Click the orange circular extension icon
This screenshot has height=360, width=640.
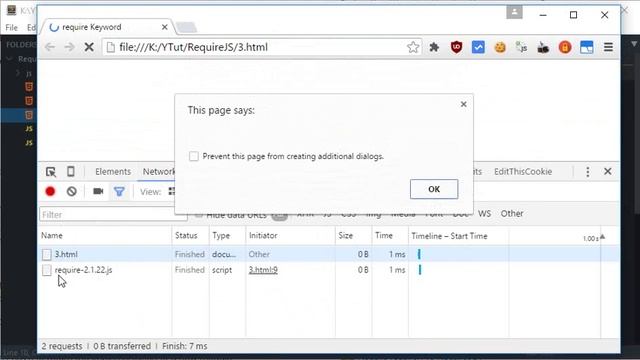click(x=565, y=47)
